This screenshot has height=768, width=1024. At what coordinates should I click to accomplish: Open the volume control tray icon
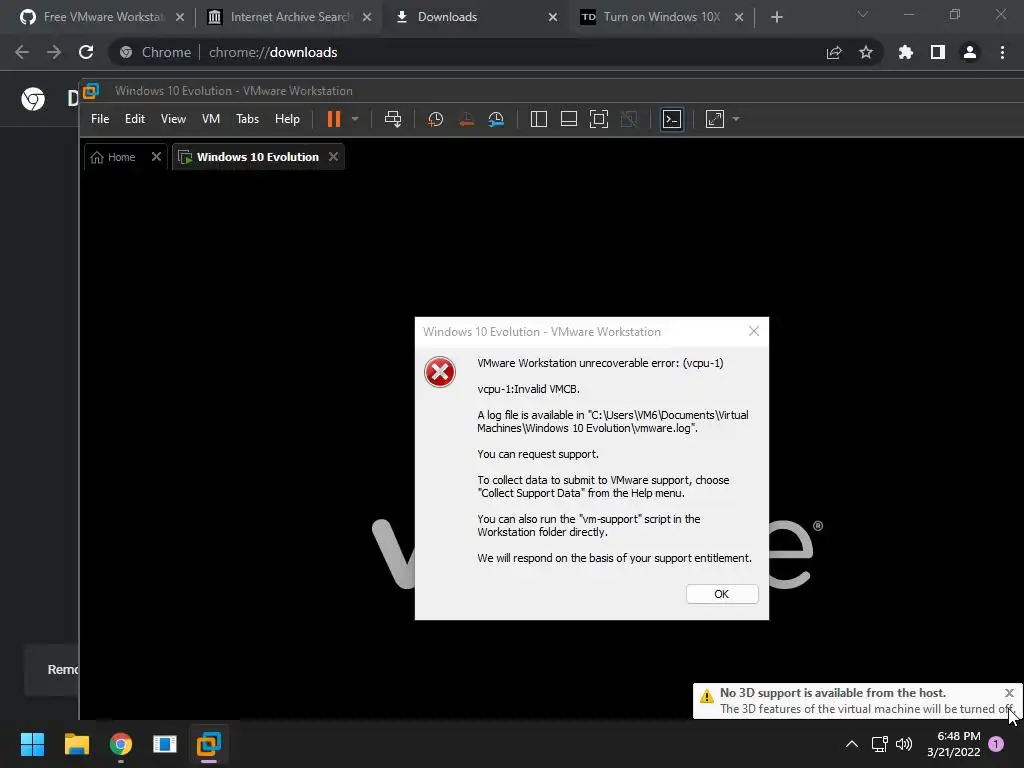tap(904, 744)
